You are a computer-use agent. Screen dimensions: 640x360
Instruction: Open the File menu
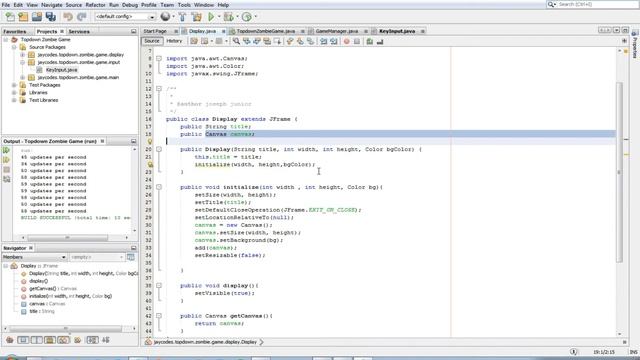coord(6,5)
